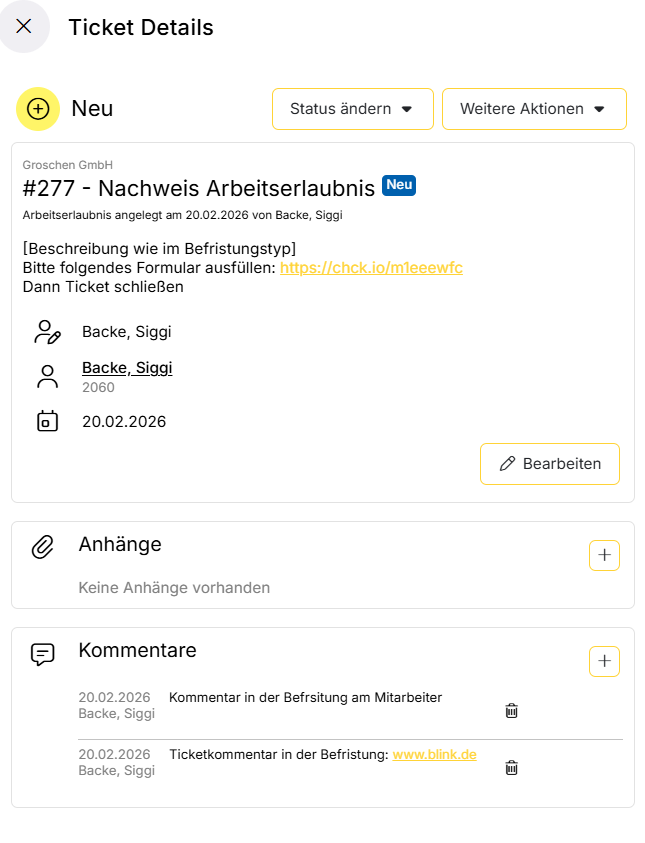Add a new comment with plus button
Viewport: 645px width, 843px height.
point(604,661)
